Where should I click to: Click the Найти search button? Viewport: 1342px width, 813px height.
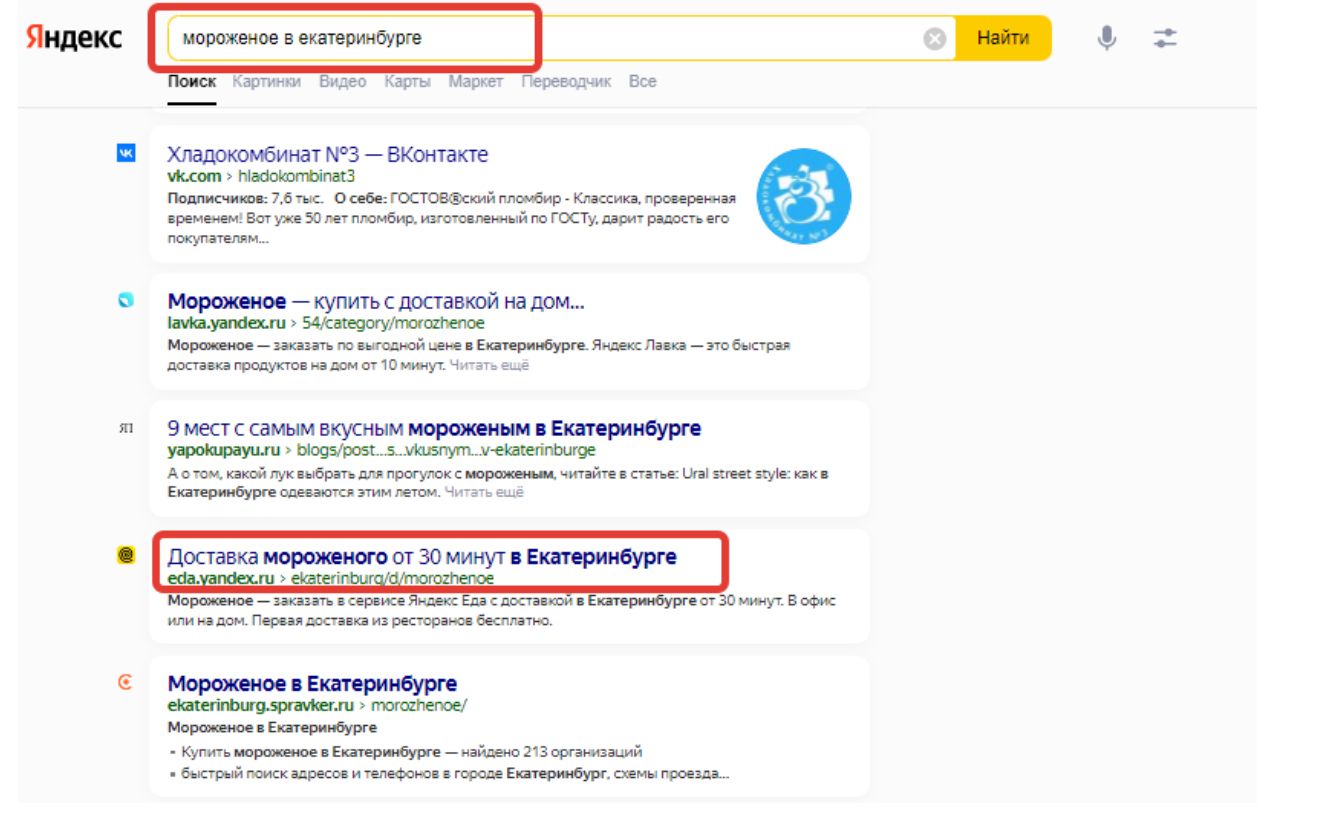[x=1003, y=39]
